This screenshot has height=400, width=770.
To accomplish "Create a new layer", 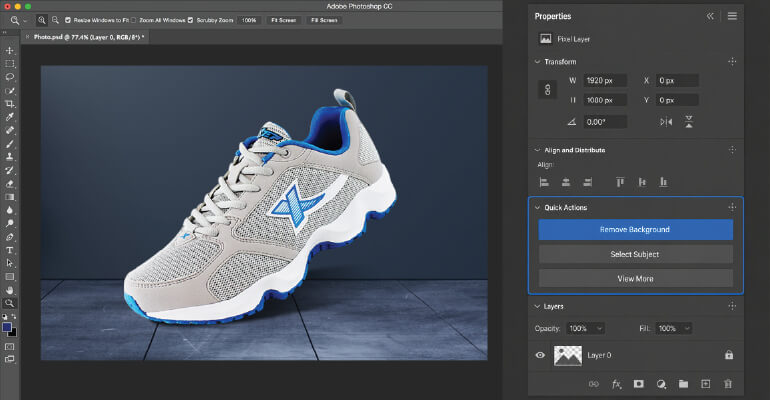I will (706, 384).
